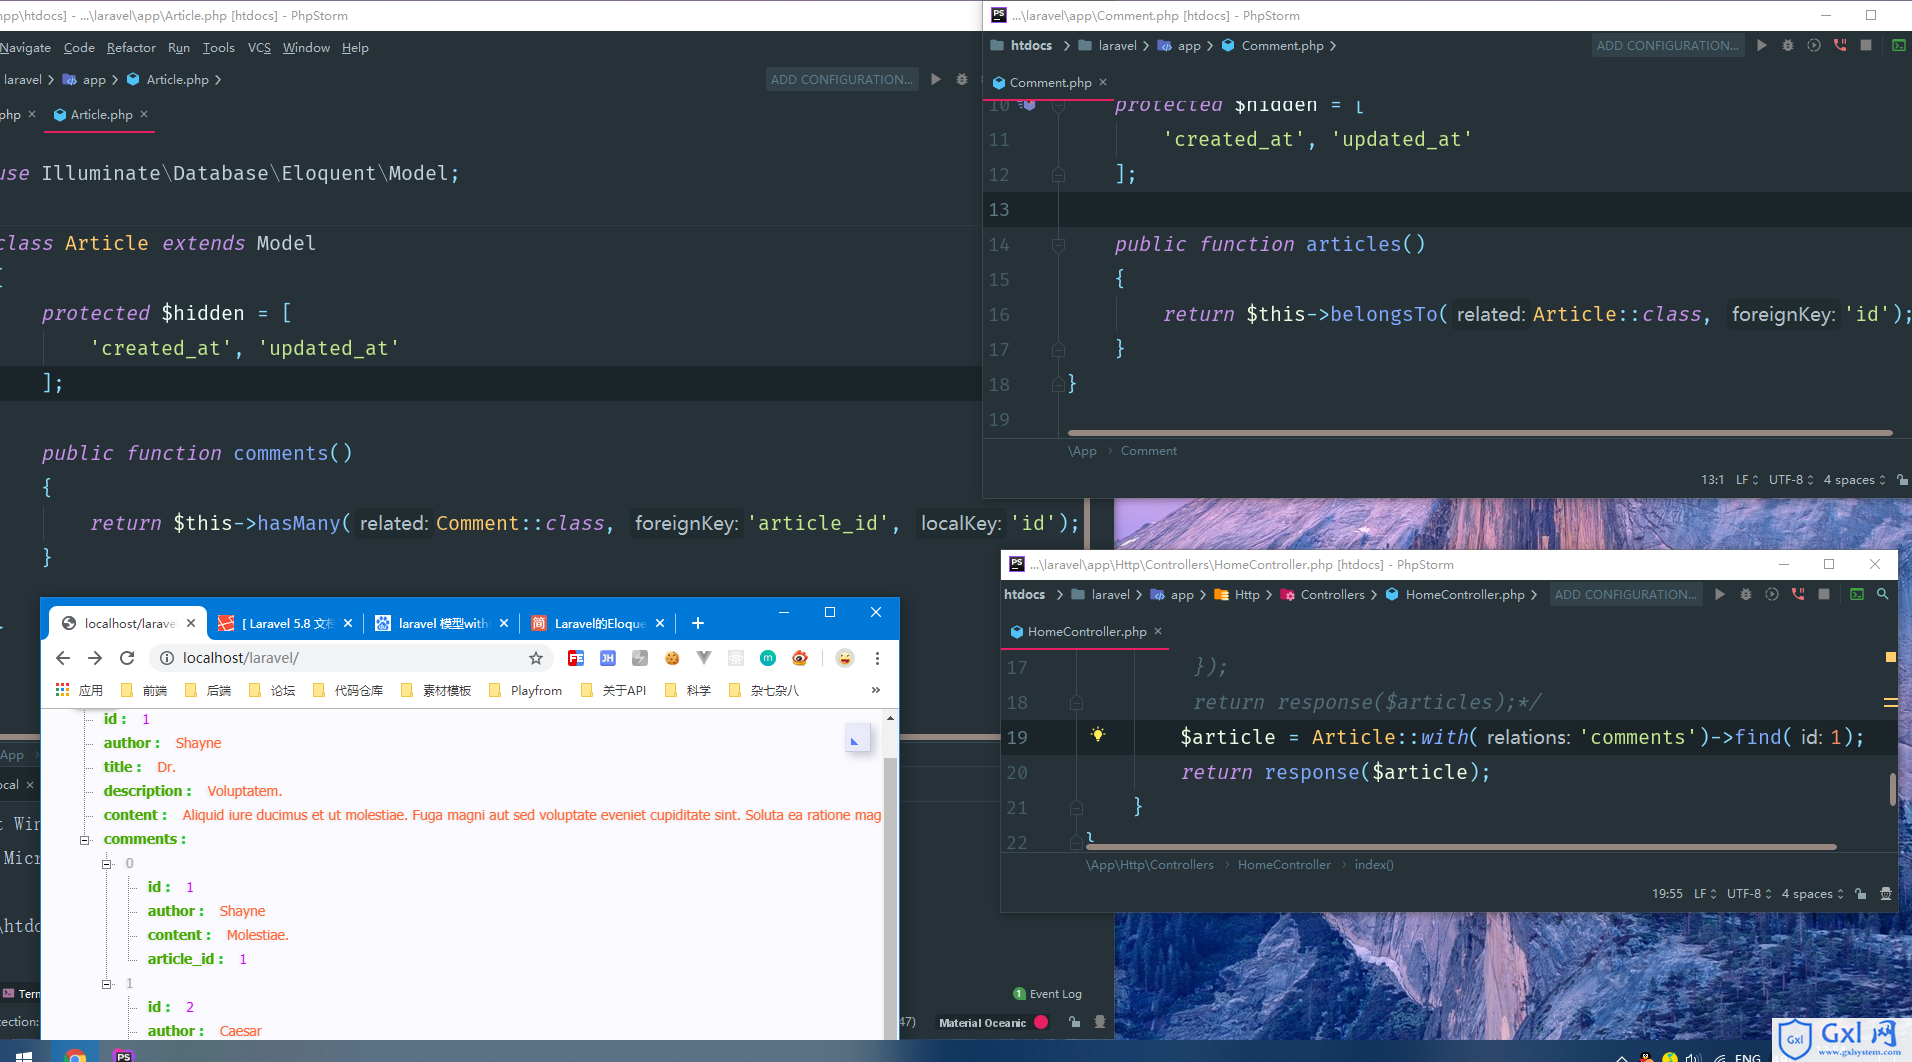1912x1062 pixels.
Task: Click the Chrome address bar
Action: point(350,657)
